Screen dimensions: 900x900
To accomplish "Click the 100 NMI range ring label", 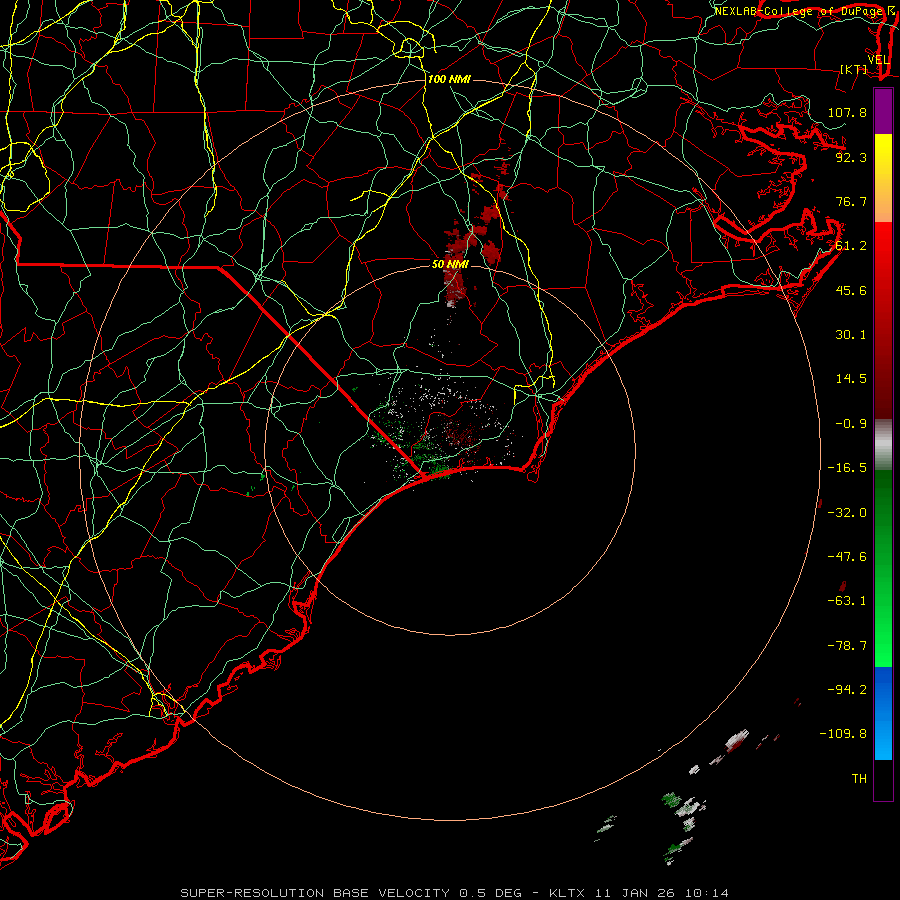I will [449, 79].
